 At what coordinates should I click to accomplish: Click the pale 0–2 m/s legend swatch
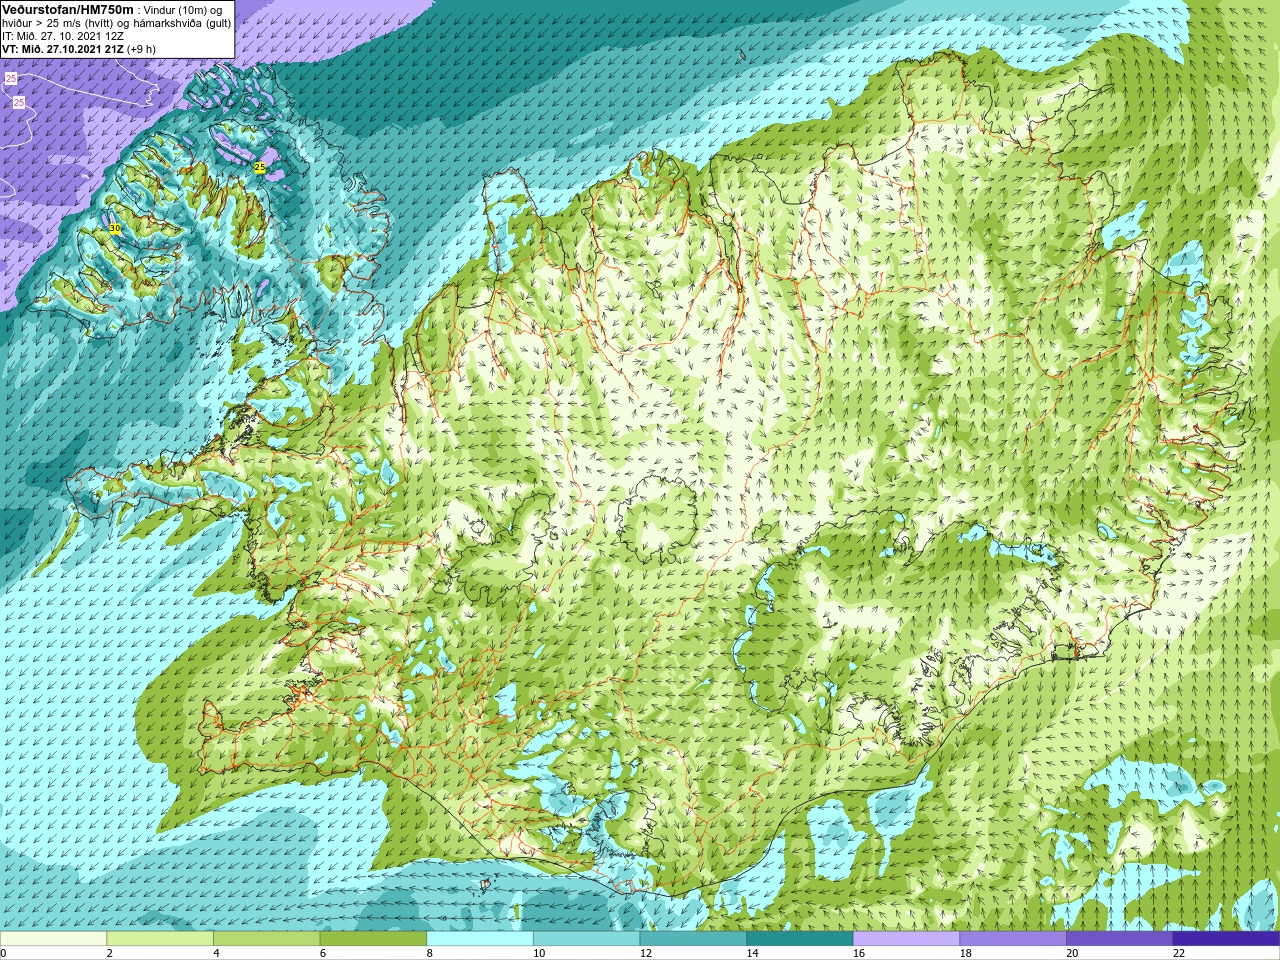coord(53,939)
